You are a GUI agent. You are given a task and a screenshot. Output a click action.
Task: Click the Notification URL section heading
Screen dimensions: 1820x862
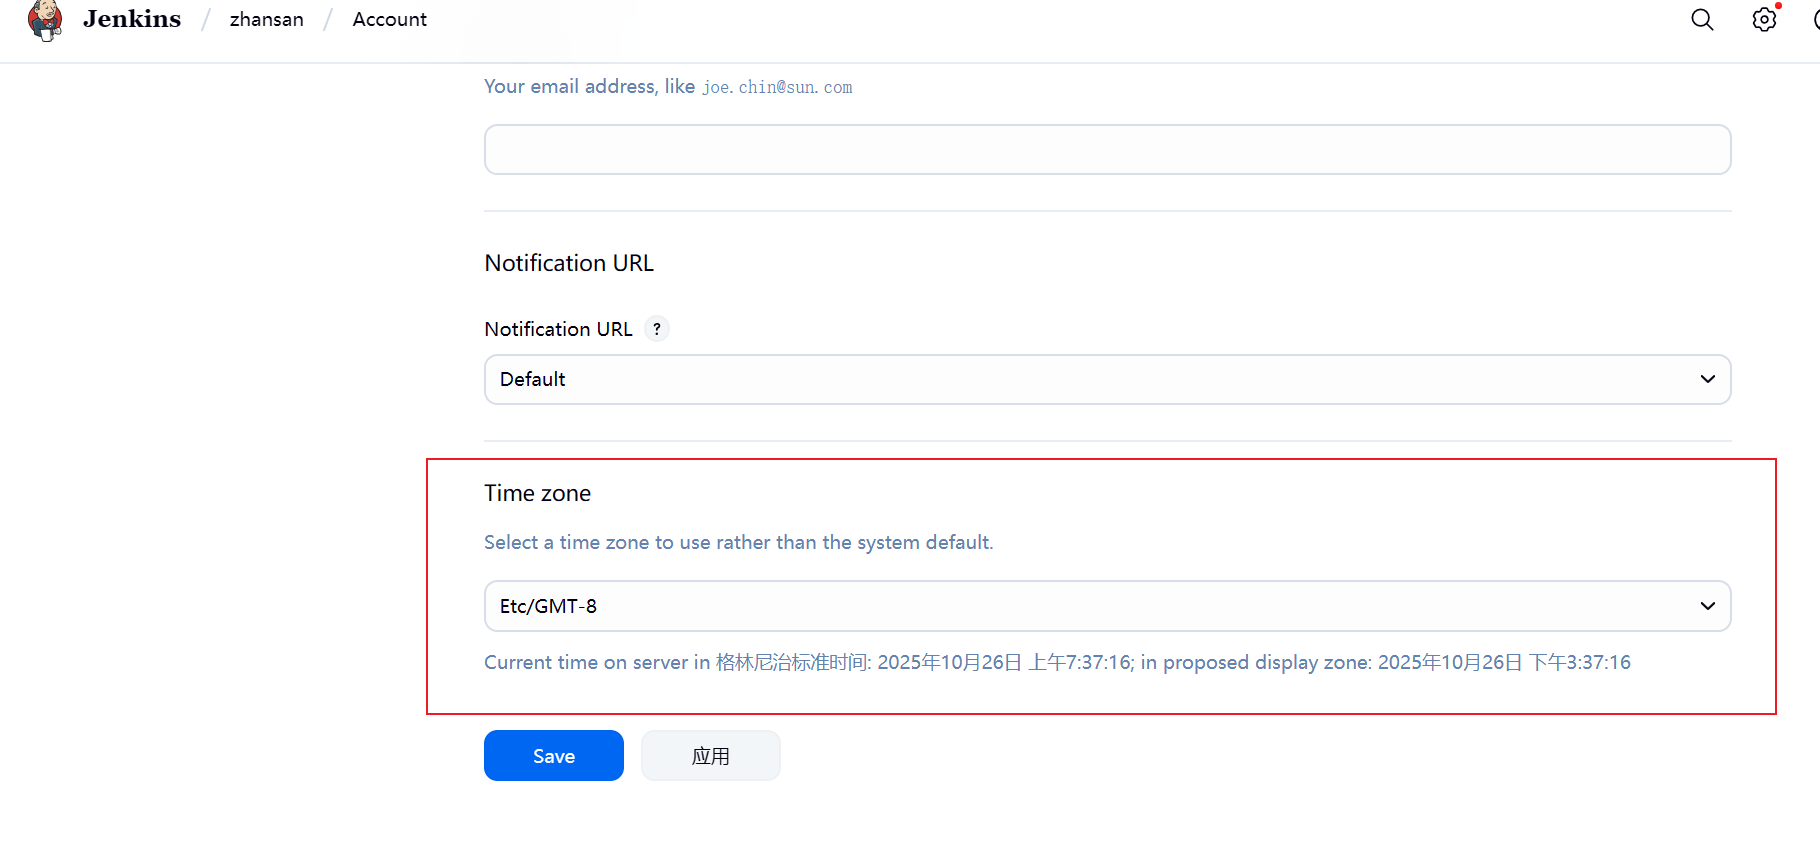[569, 263]
